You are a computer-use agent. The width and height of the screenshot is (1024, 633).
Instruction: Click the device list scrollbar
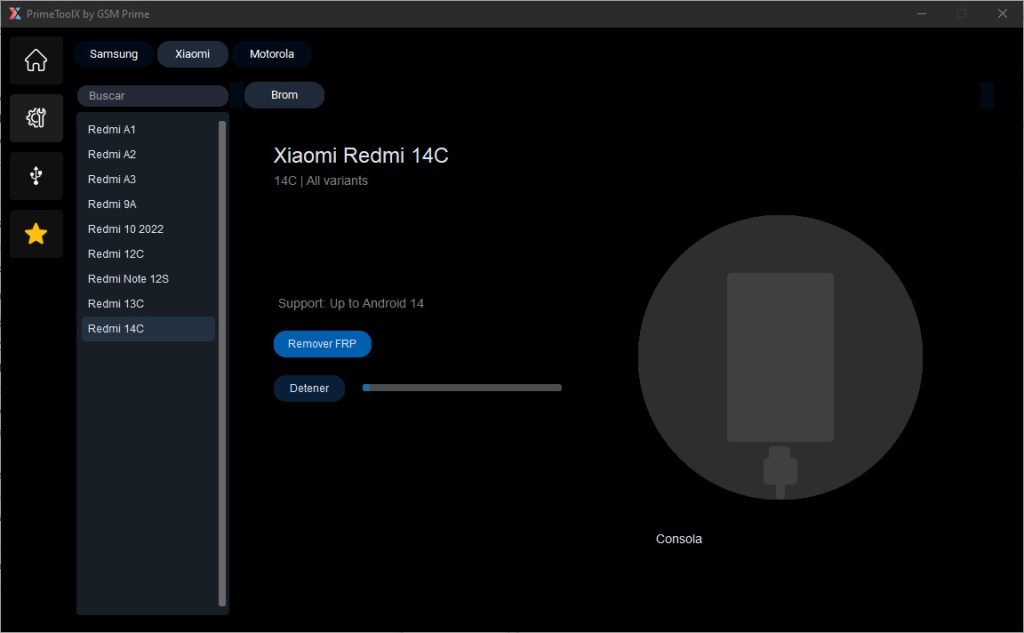coord(222,362)
